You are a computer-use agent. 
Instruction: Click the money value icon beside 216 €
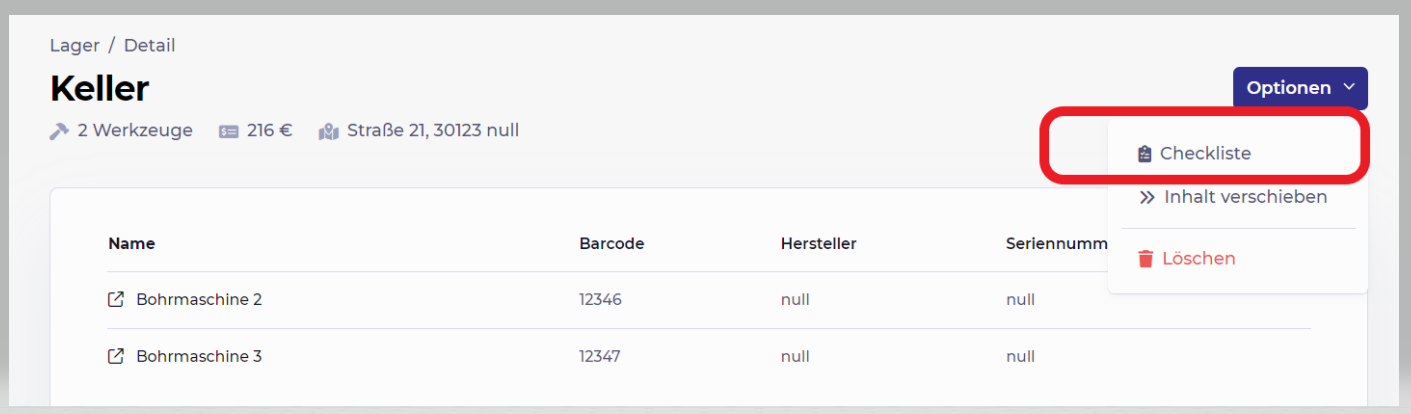(x=229, y=131)
